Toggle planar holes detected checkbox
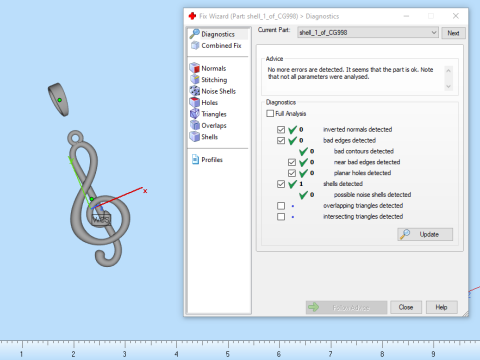 point(292,173)
